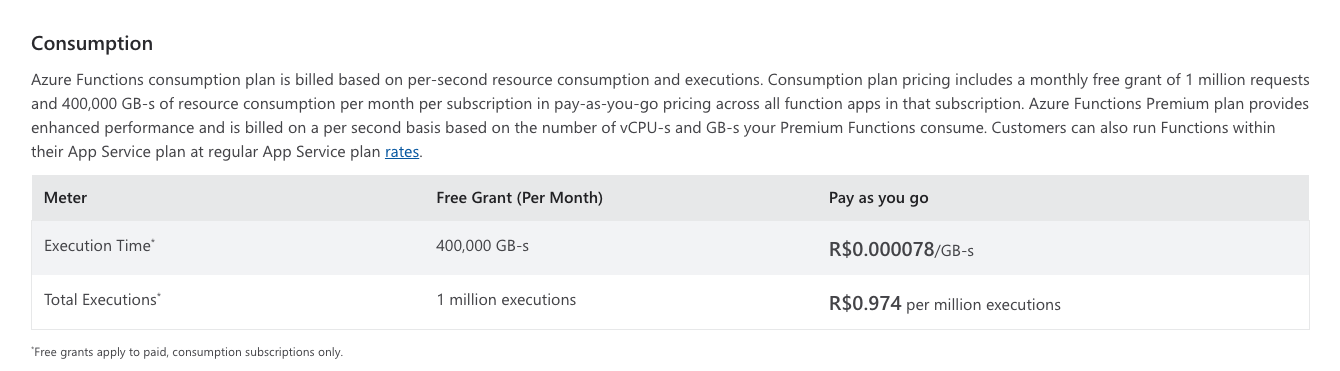Select the Free Grant (Per Month) header

coord(519,198)
